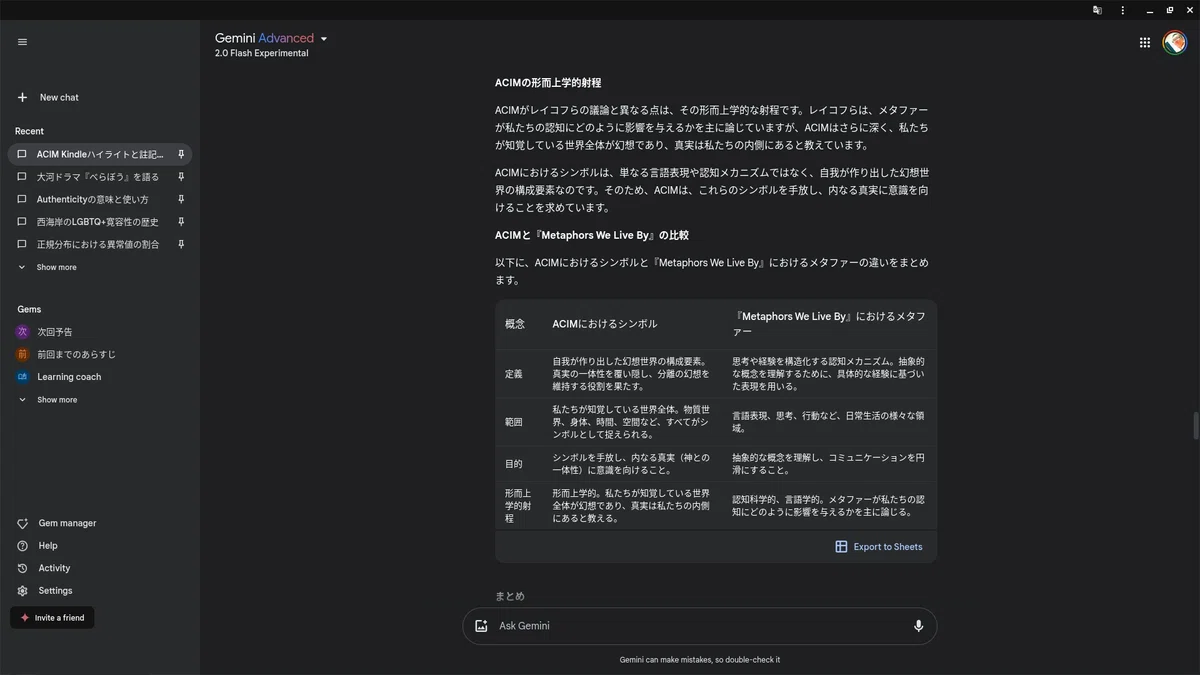This screenshot has width=1200, height=675.
Task: Click the New chat plus icon
Action: pyautogui.click(x=22, y=97)
